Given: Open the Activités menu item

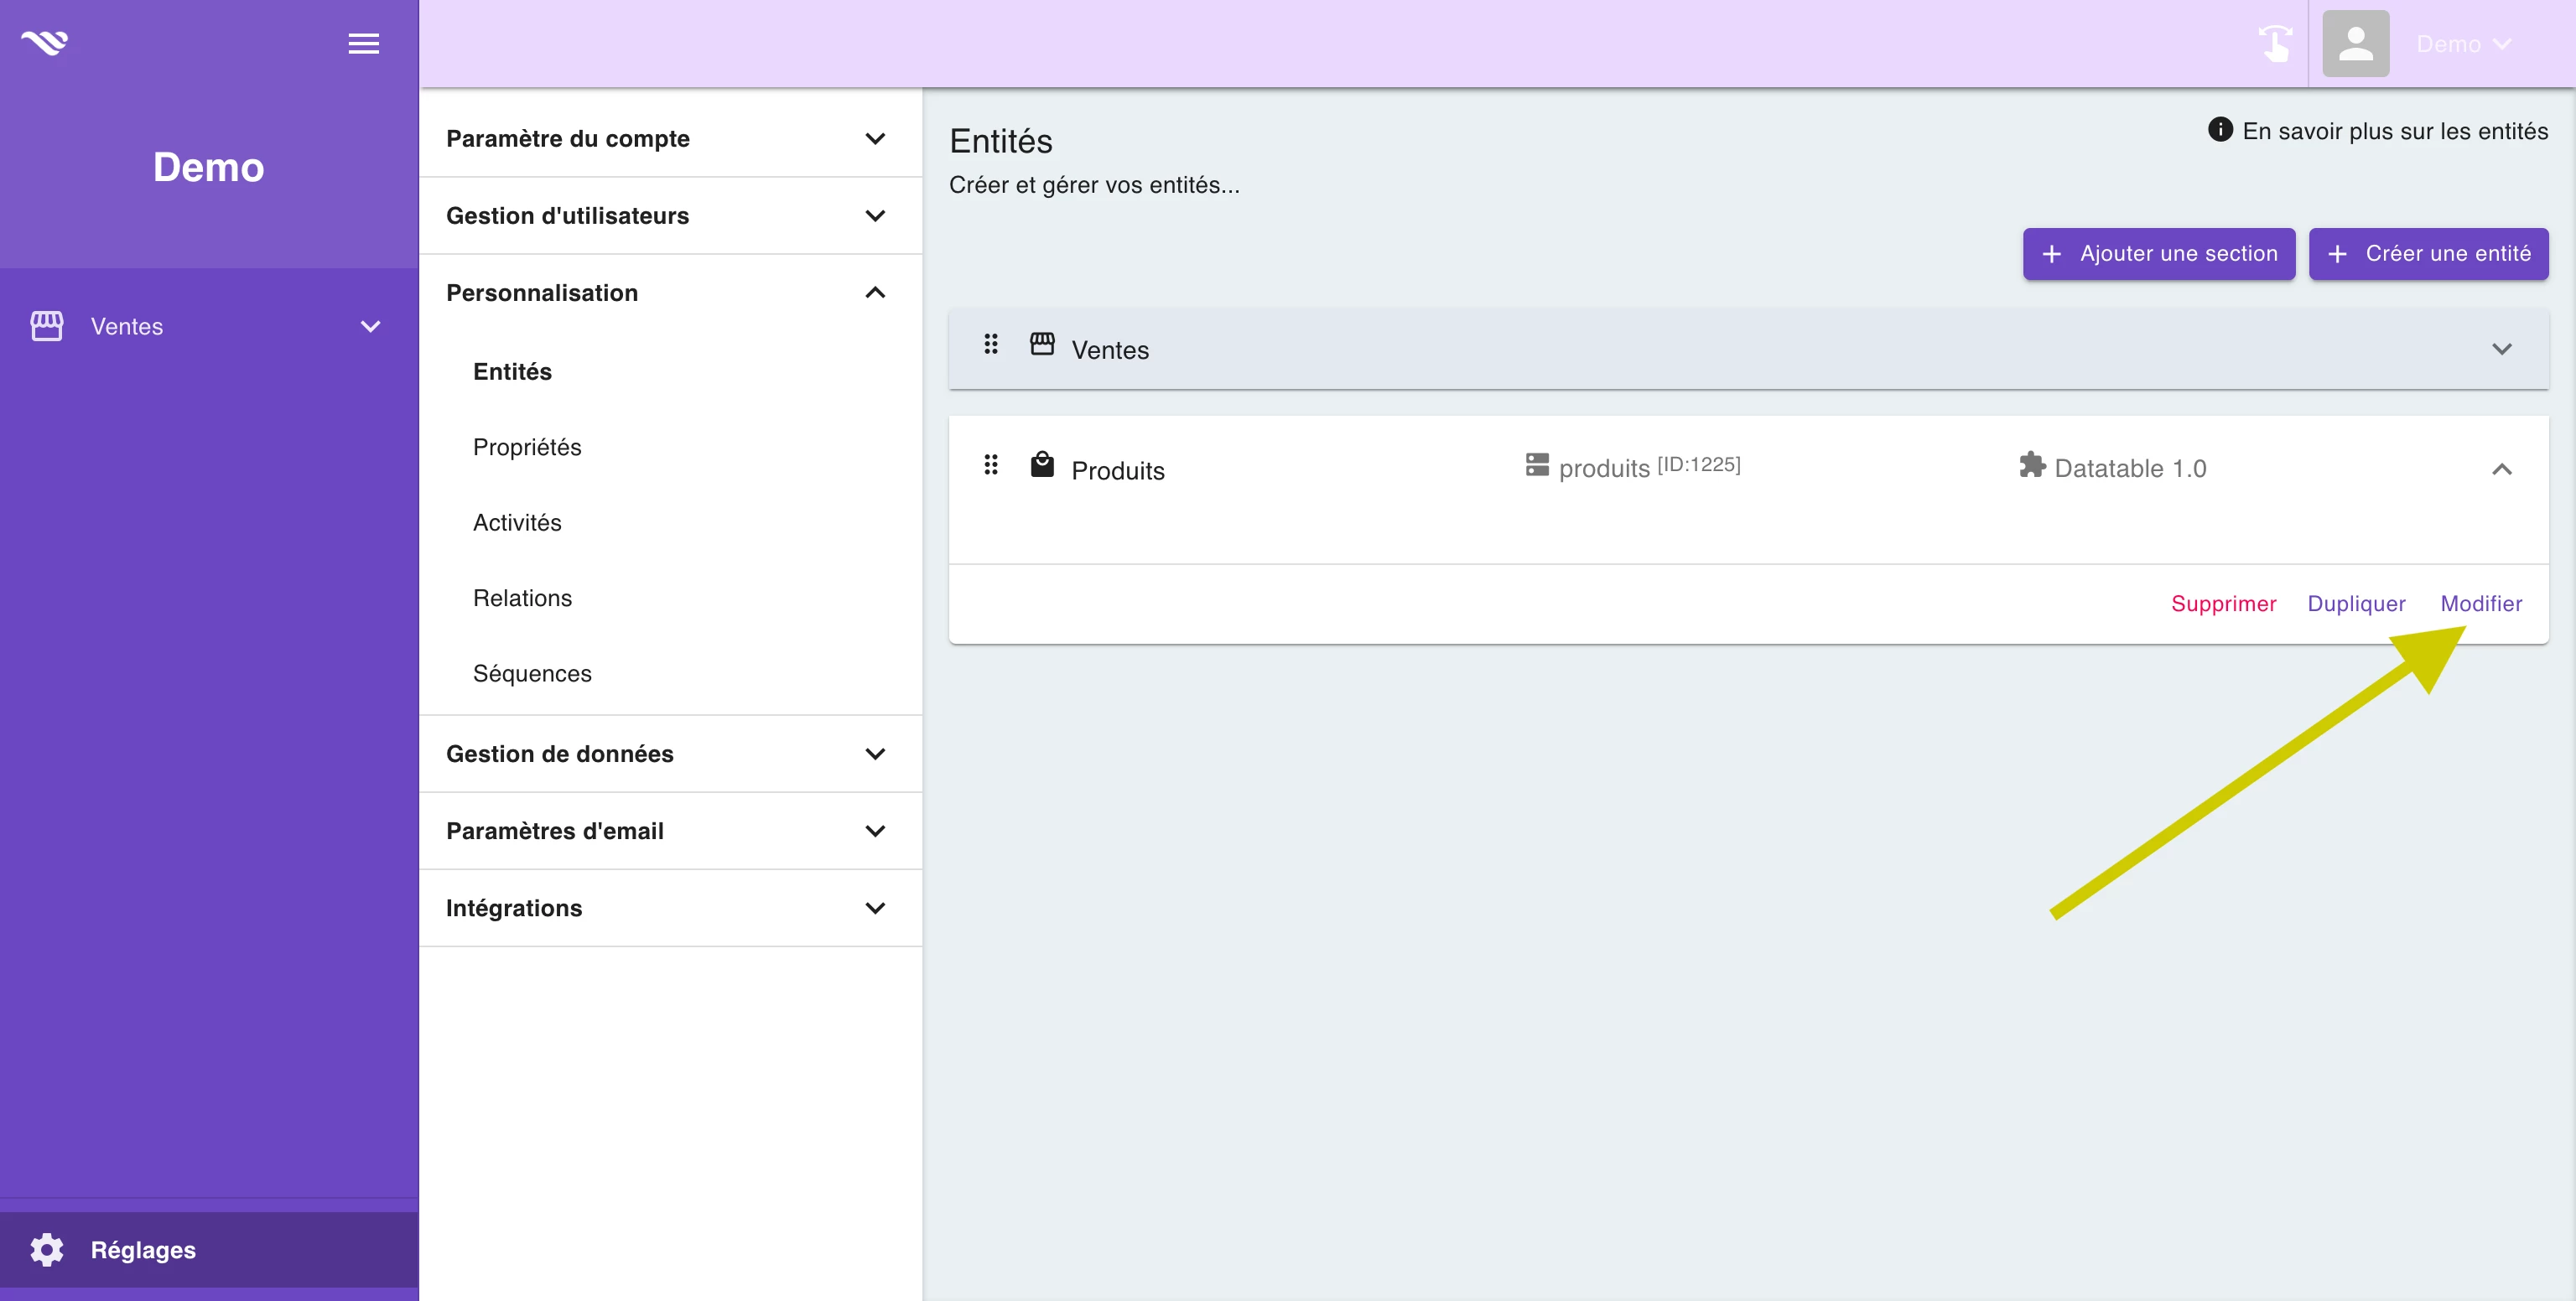Looking at the screenshot, I should (517, 522).
